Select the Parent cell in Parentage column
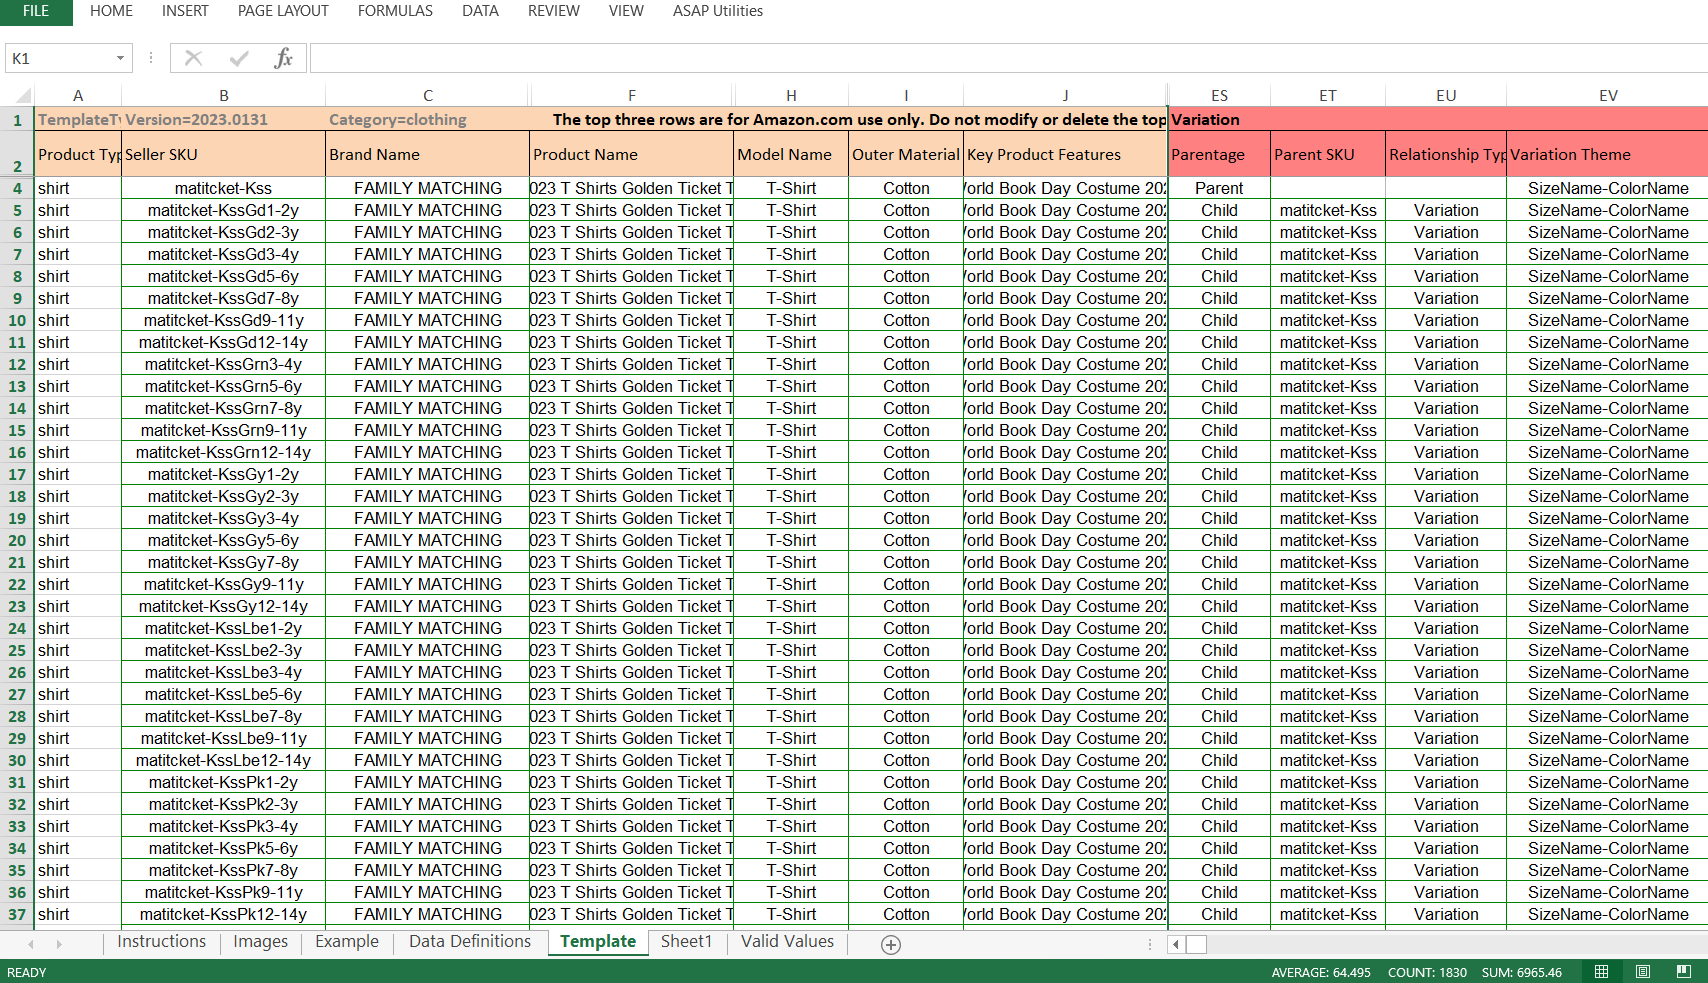Screen dimensions: 1708x983 pyautogui.click(x=1219, y=188)
